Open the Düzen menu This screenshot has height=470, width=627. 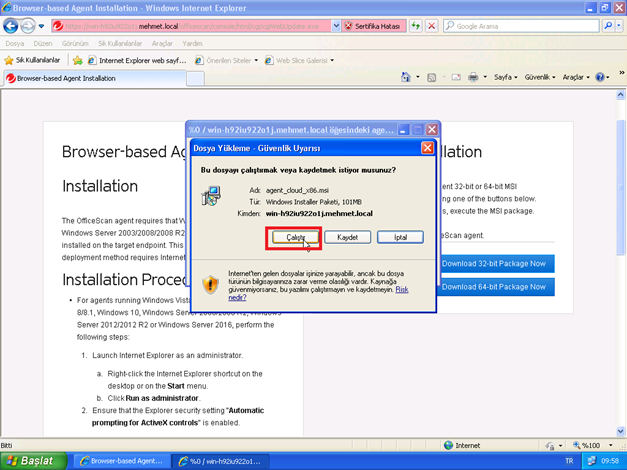click(x=43, y=43)
